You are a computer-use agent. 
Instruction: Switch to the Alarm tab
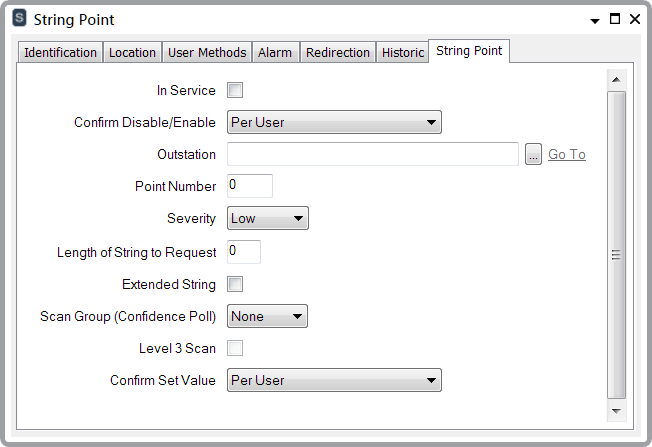(275, 53)
